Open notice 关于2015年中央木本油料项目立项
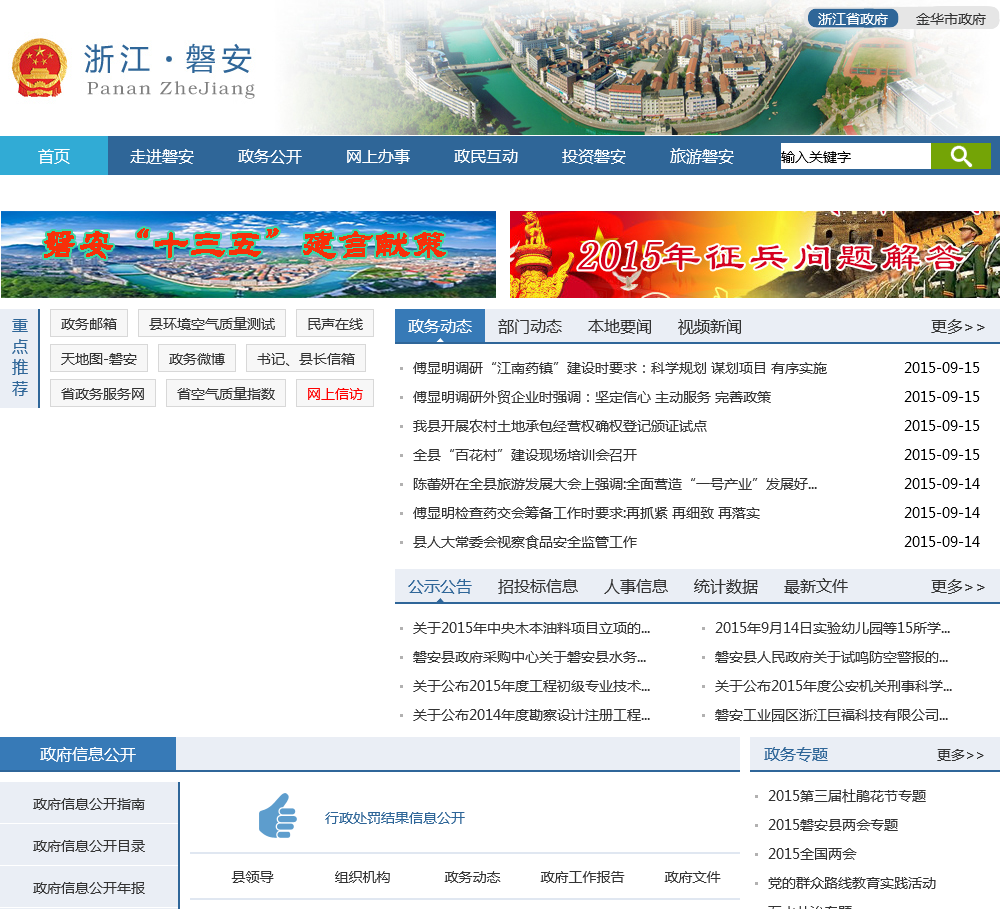The image size is (1000, 909). coord(531,628)
